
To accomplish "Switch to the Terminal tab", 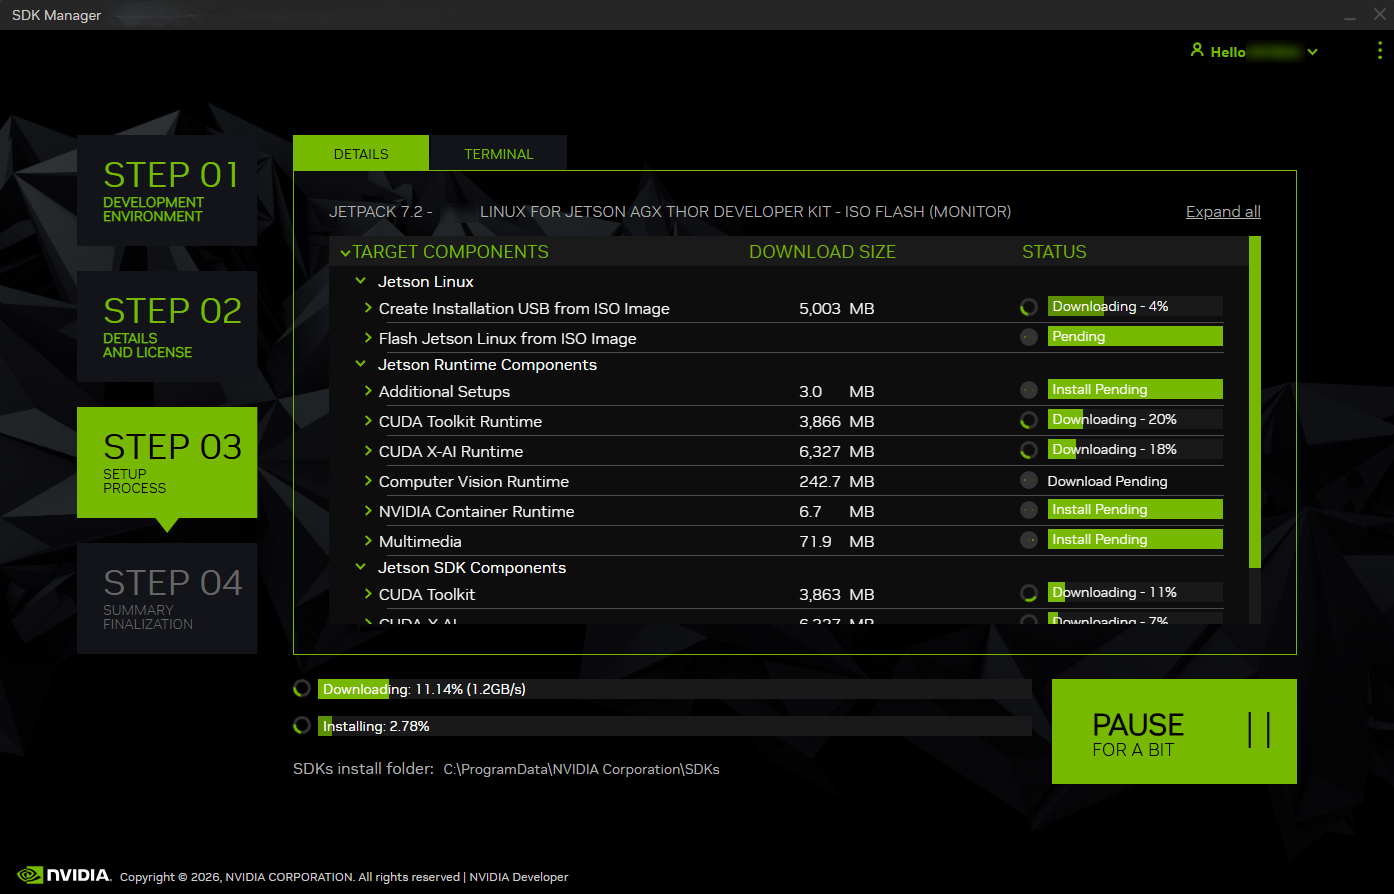I will coord(498,153).
